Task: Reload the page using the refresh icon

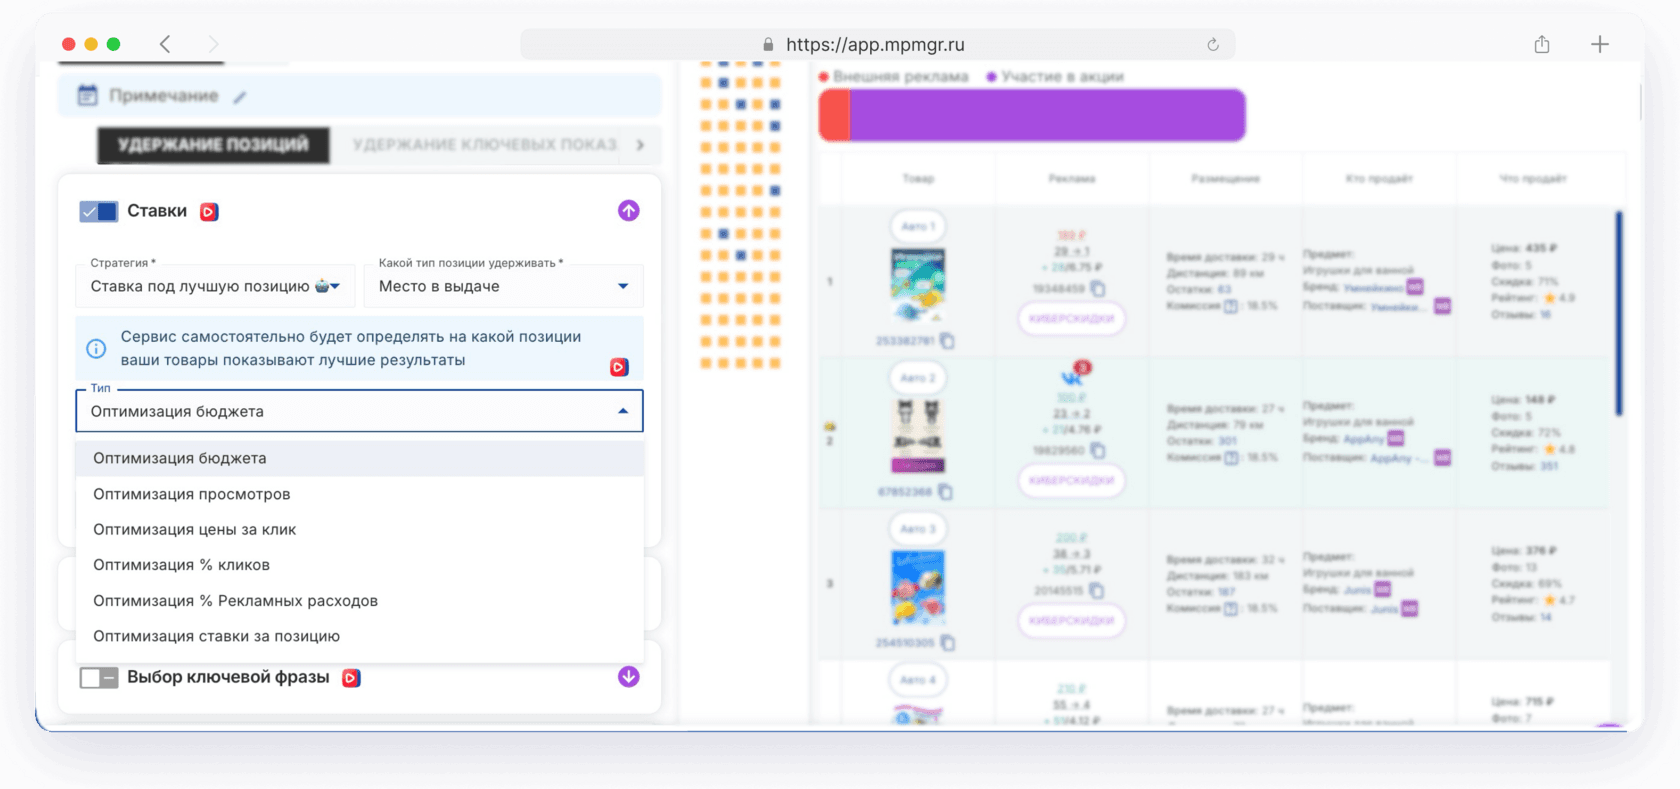Action: 1213,45
